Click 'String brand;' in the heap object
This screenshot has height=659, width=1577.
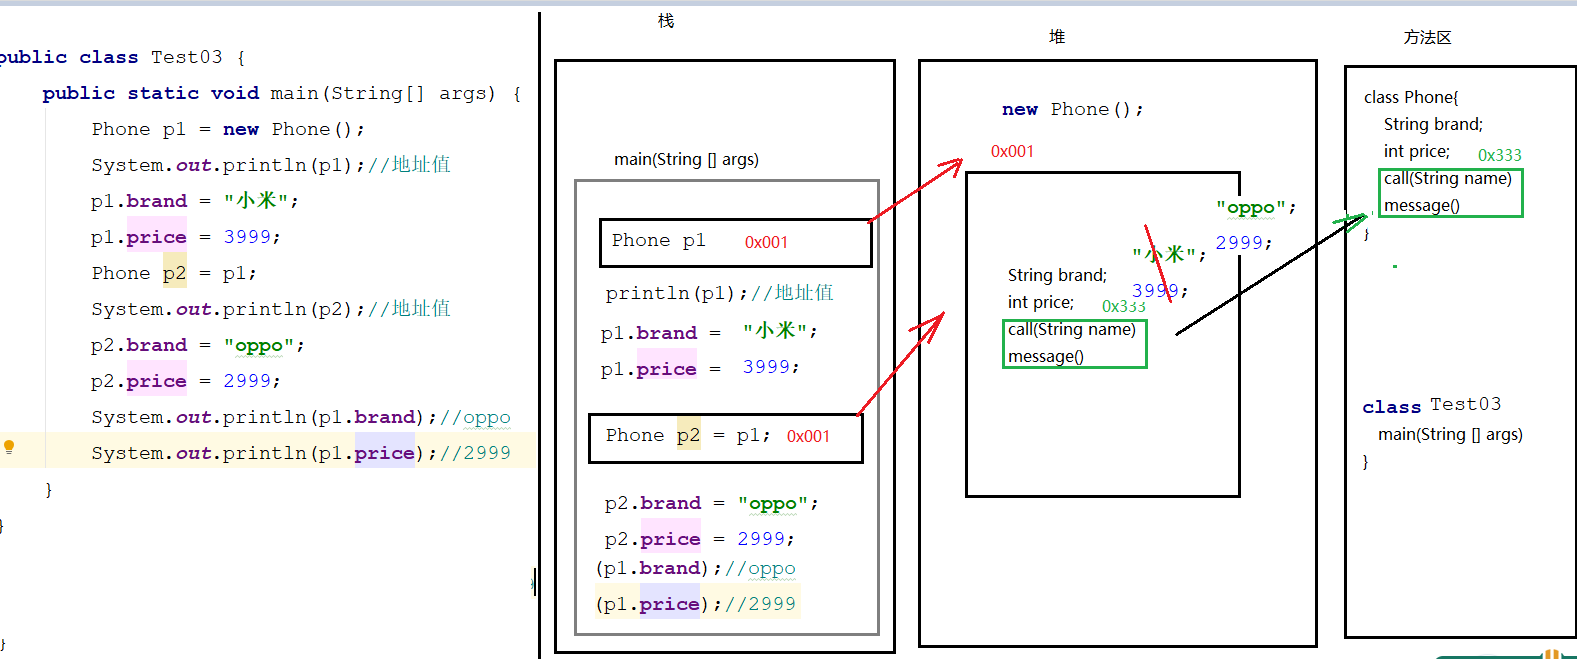coord(1057,275)
